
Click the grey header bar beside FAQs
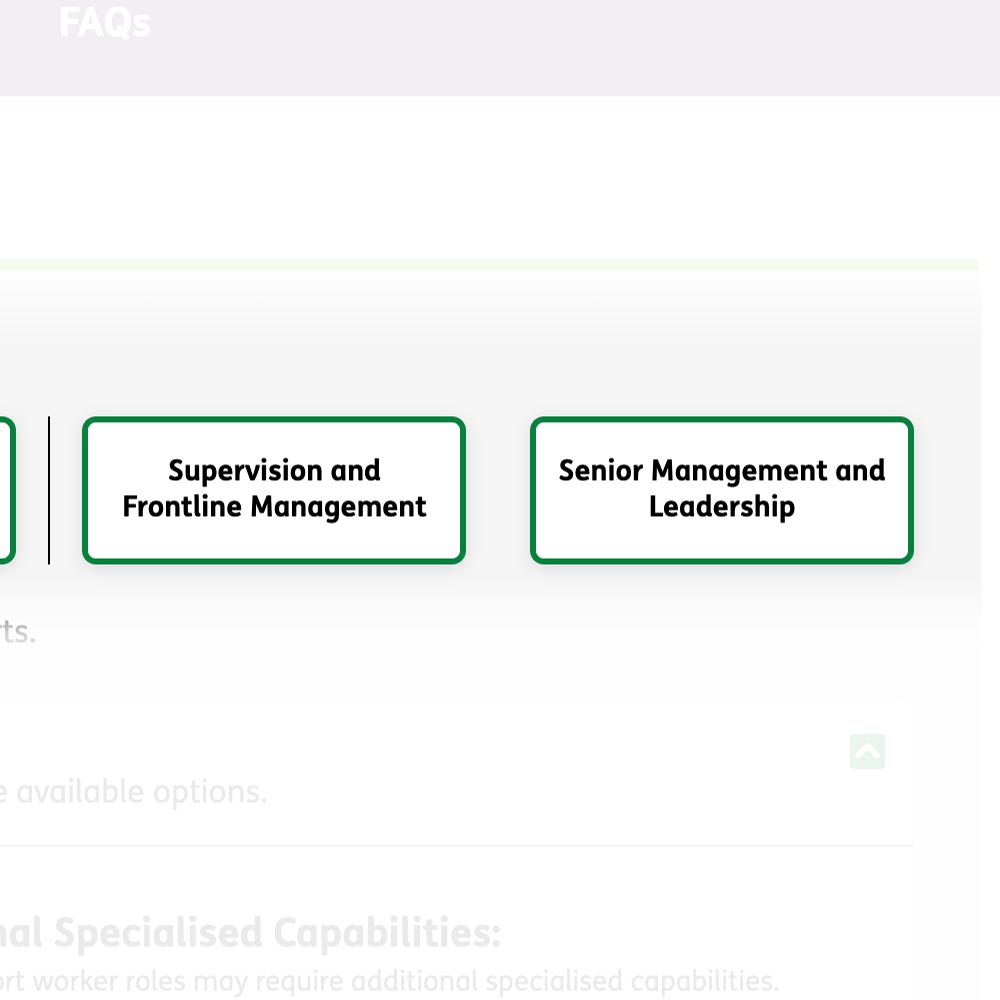[574, 48]
